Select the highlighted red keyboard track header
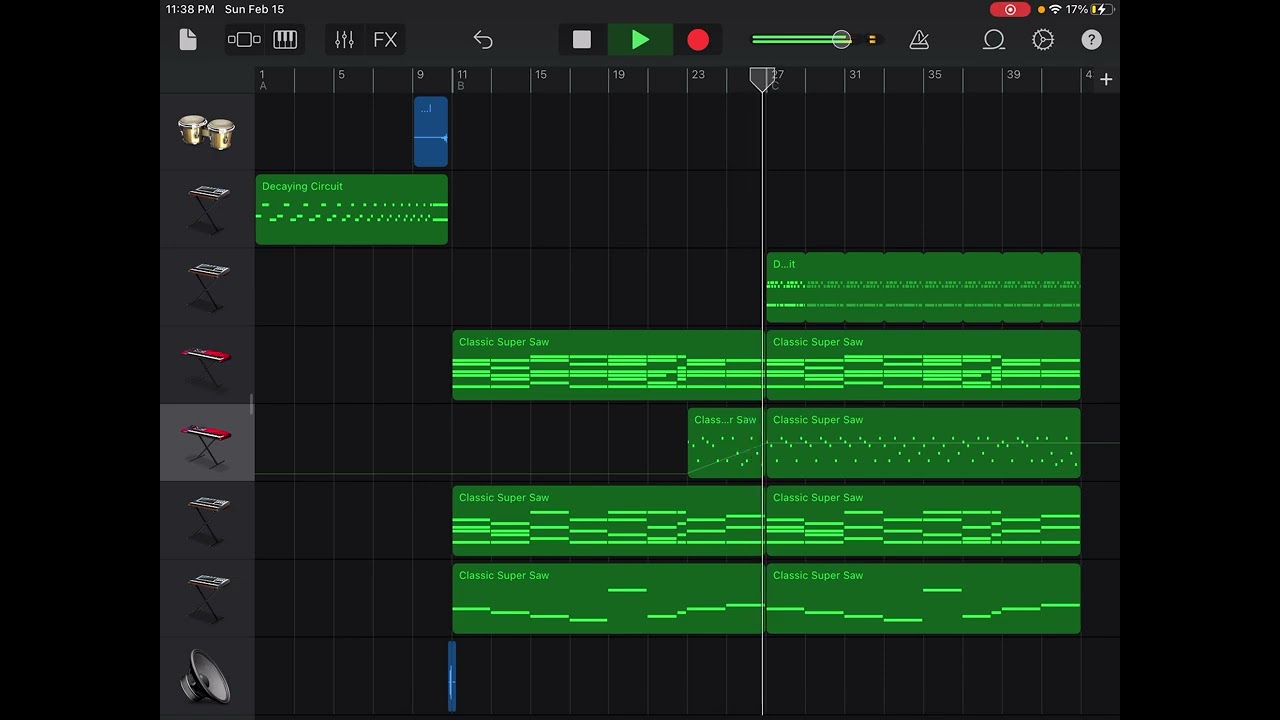Viewport: 1280px width, 720px height. tap(207, 444)
